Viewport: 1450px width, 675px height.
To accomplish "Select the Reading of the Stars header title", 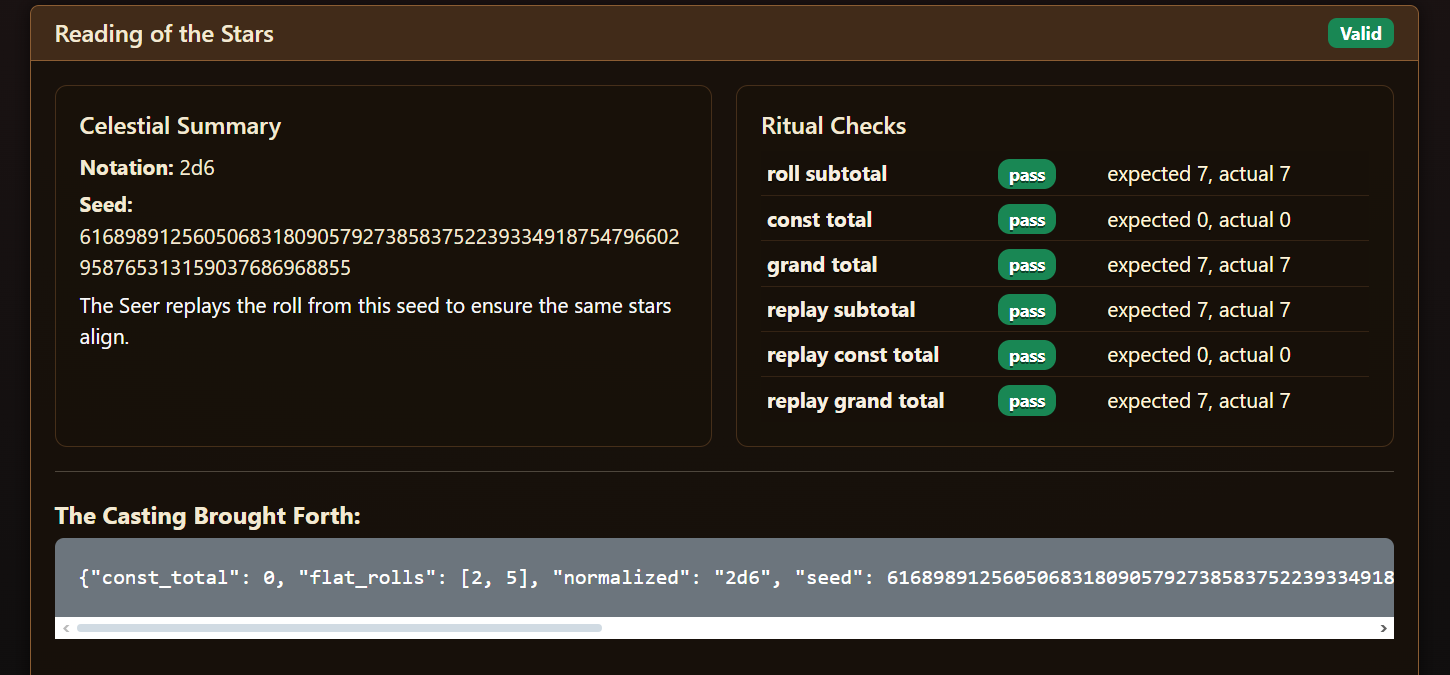I will click(x=164, y=34).
